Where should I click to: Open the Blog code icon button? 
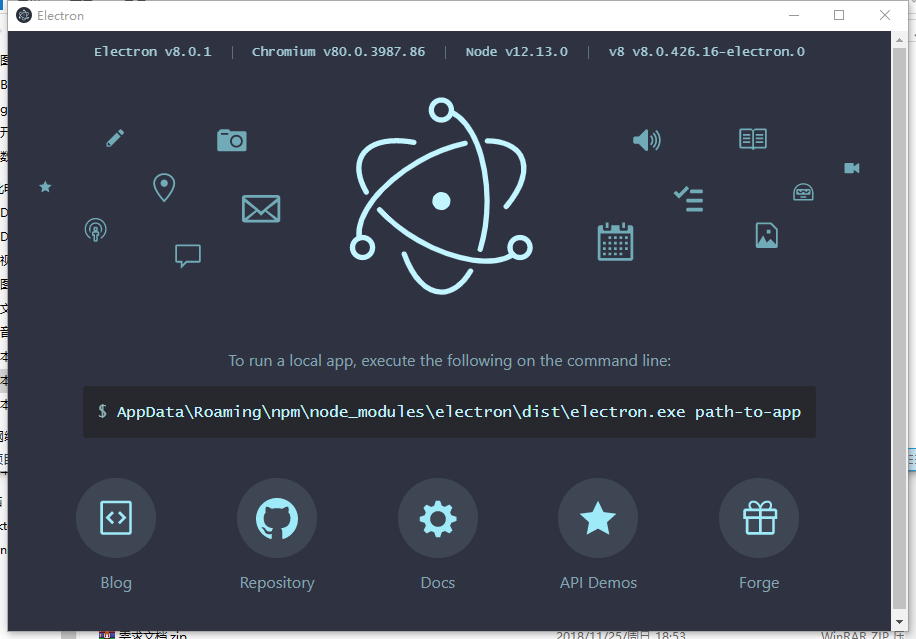[x=116, y=518]
